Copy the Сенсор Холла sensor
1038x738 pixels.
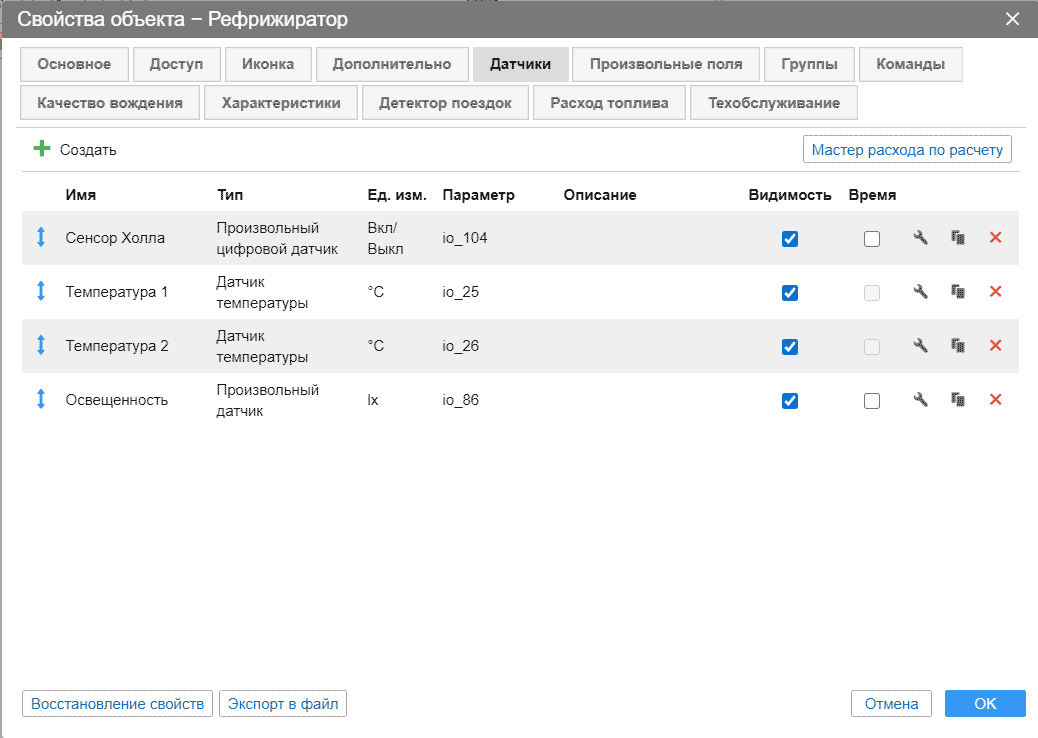[x=958, y=238]
